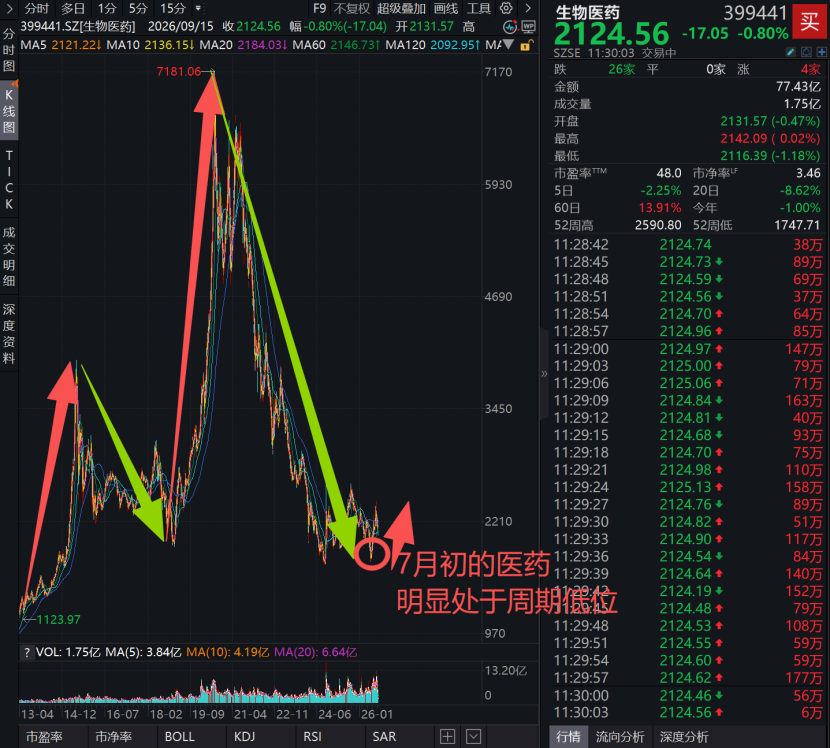The width and height of the screenshot is (830, 748).
Task: Open the 深度分析 tab
Action: point(684,736)
